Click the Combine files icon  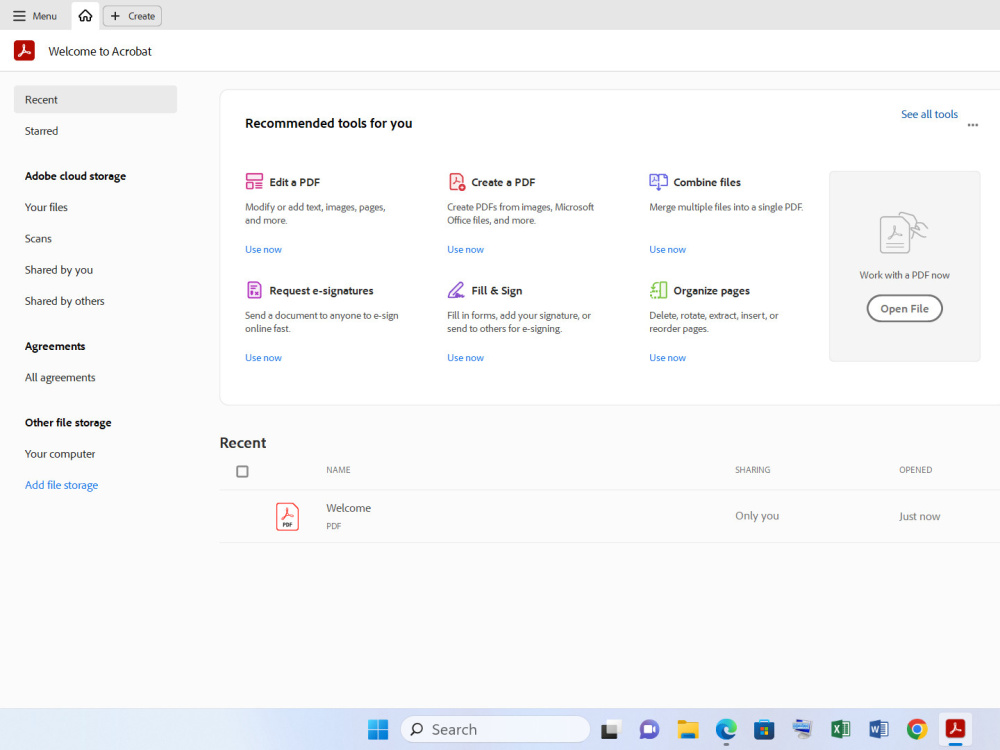point(658,182)
